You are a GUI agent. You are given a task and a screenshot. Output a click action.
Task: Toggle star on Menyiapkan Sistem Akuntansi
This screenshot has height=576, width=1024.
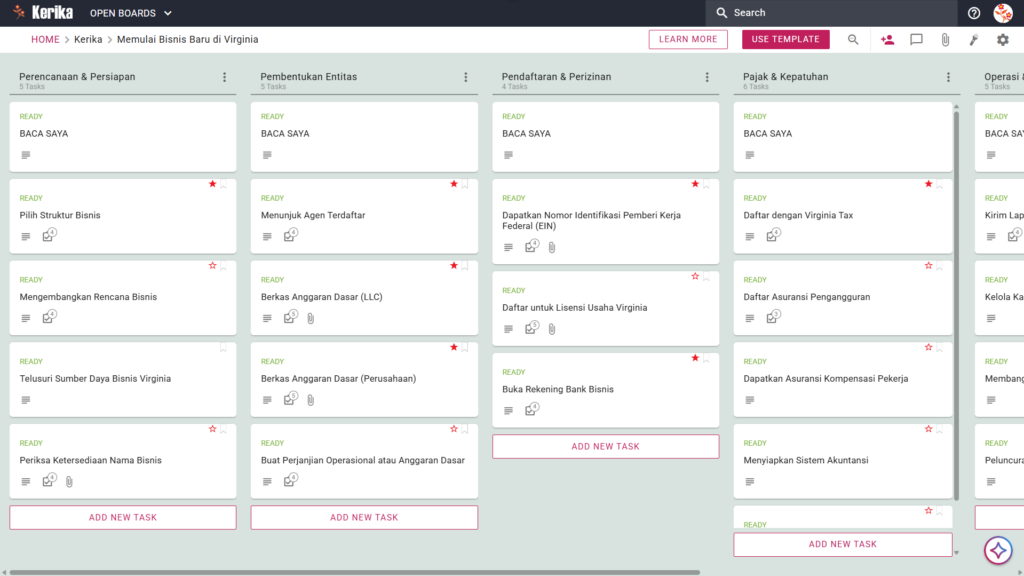point(928,429)
